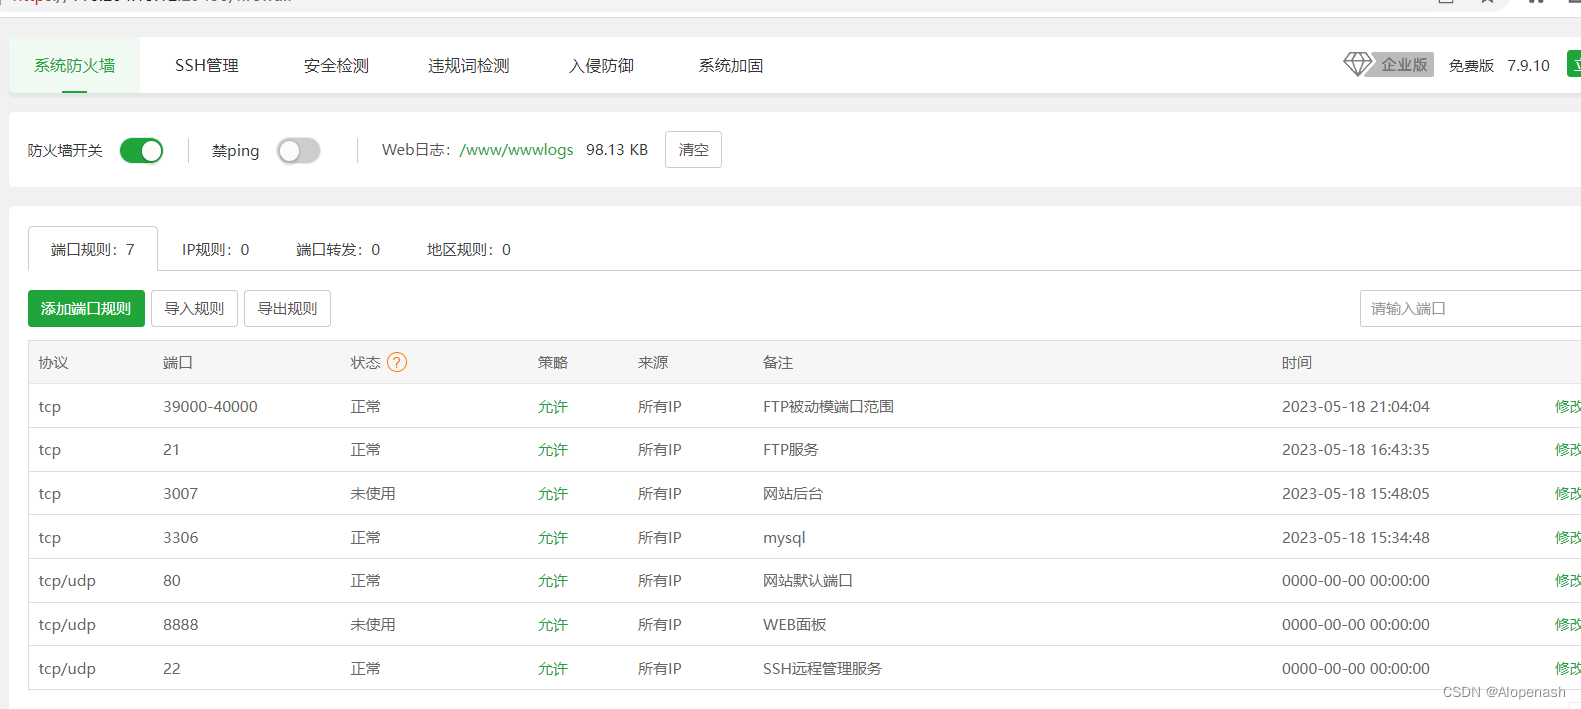Click the 时间 column header
This screenshot has width=1581, height=709.
point(1297,362)
